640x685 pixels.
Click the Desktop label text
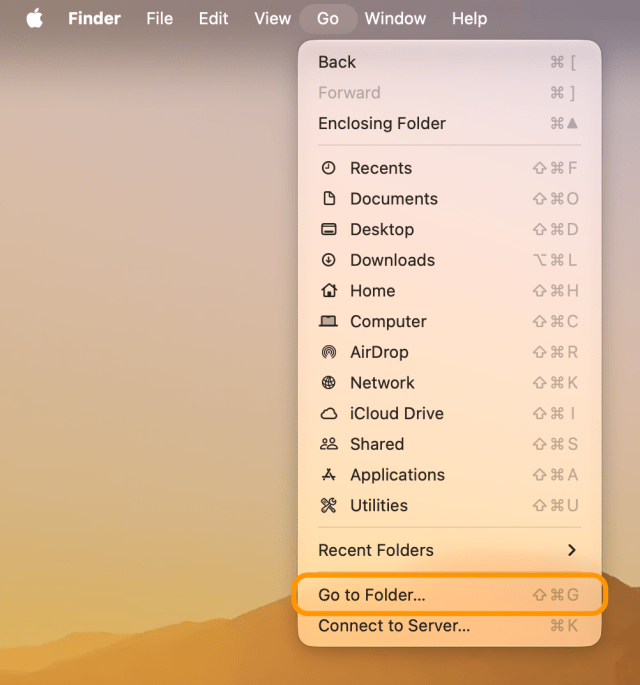click(x=382, y=230)
